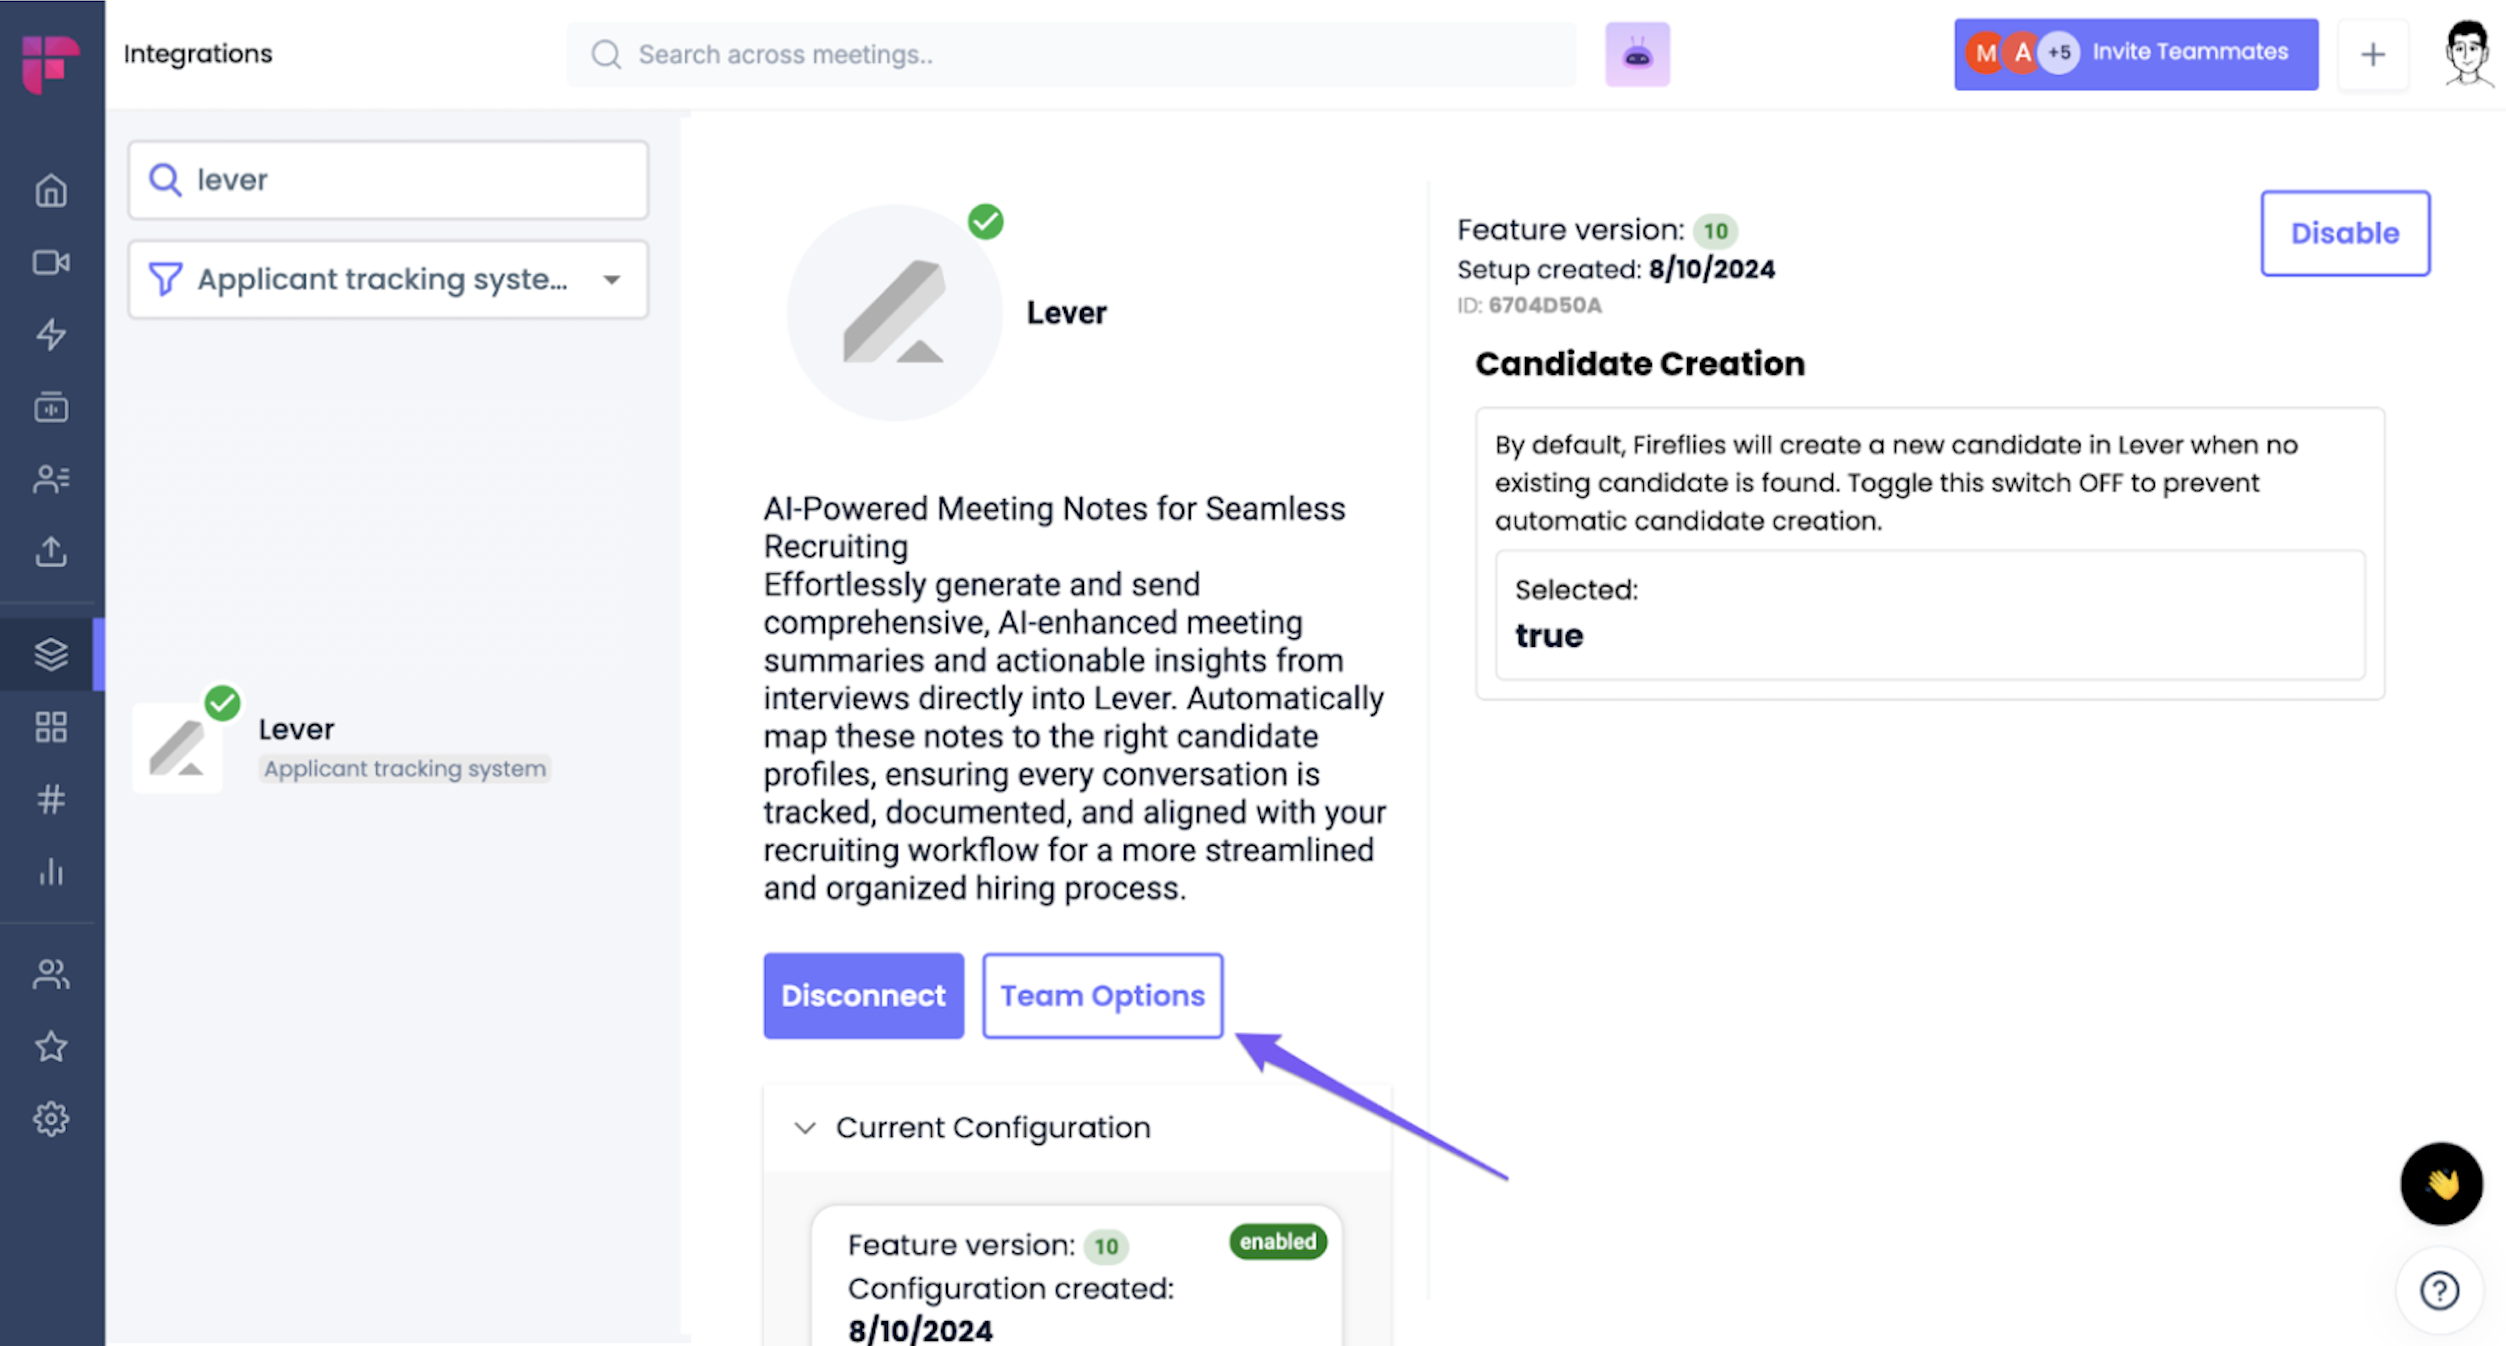Open the settings gear icon

point(51,1118)
